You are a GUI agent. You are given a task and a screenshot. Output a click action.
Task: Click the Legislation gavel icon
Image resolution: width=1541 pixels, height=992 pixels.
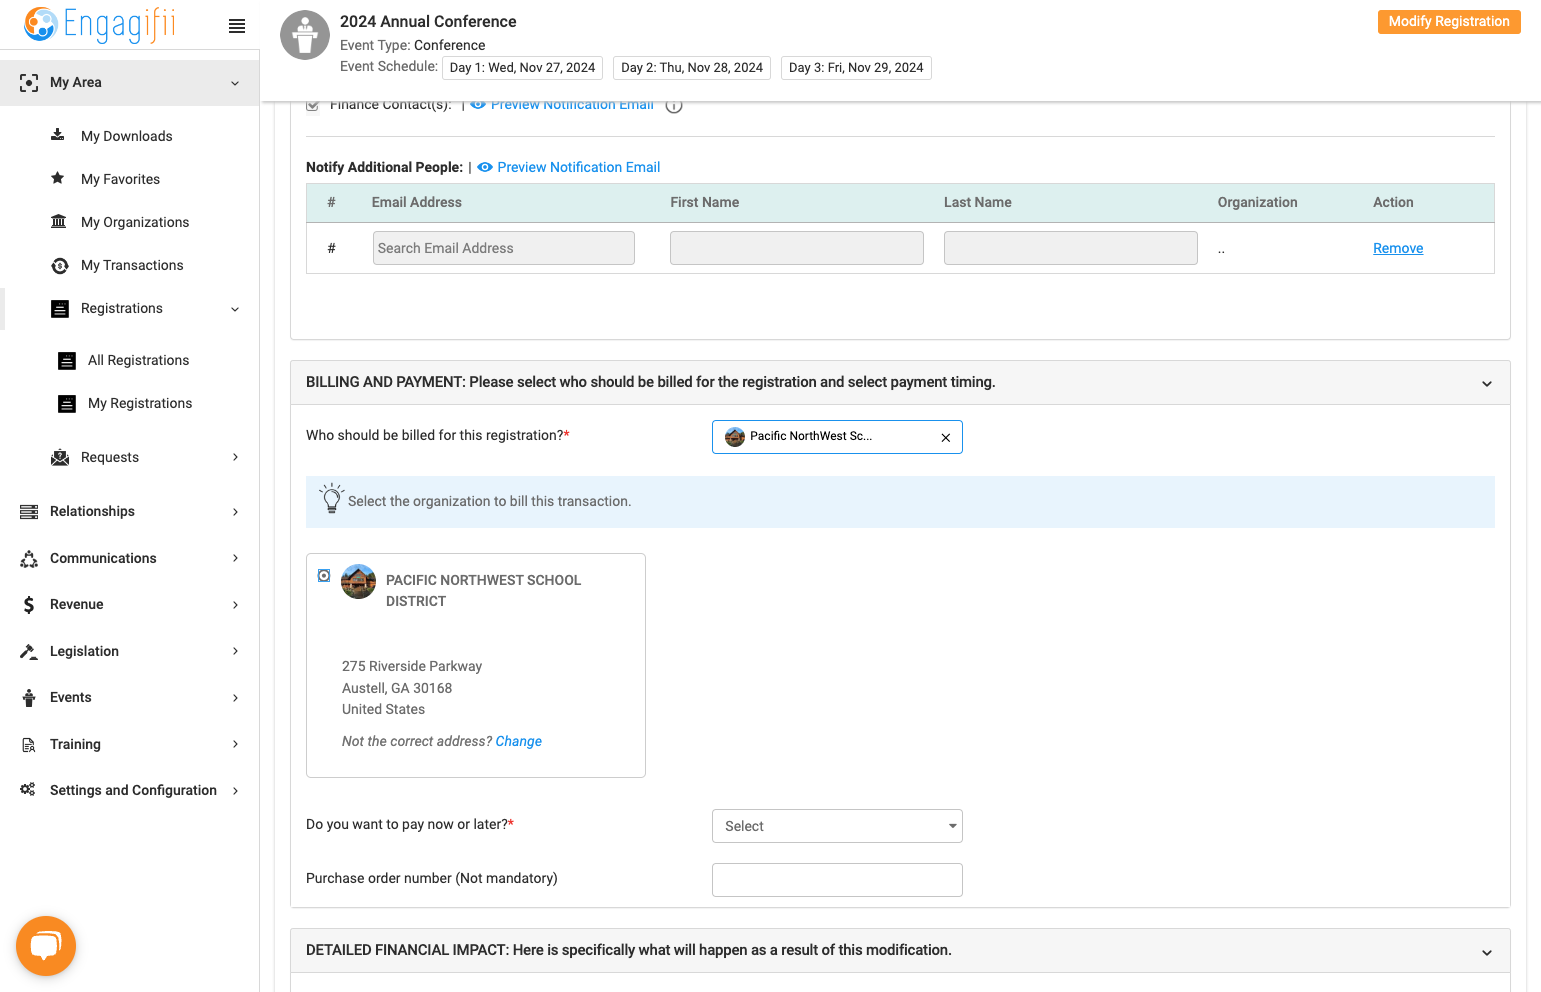pos(29,651)
